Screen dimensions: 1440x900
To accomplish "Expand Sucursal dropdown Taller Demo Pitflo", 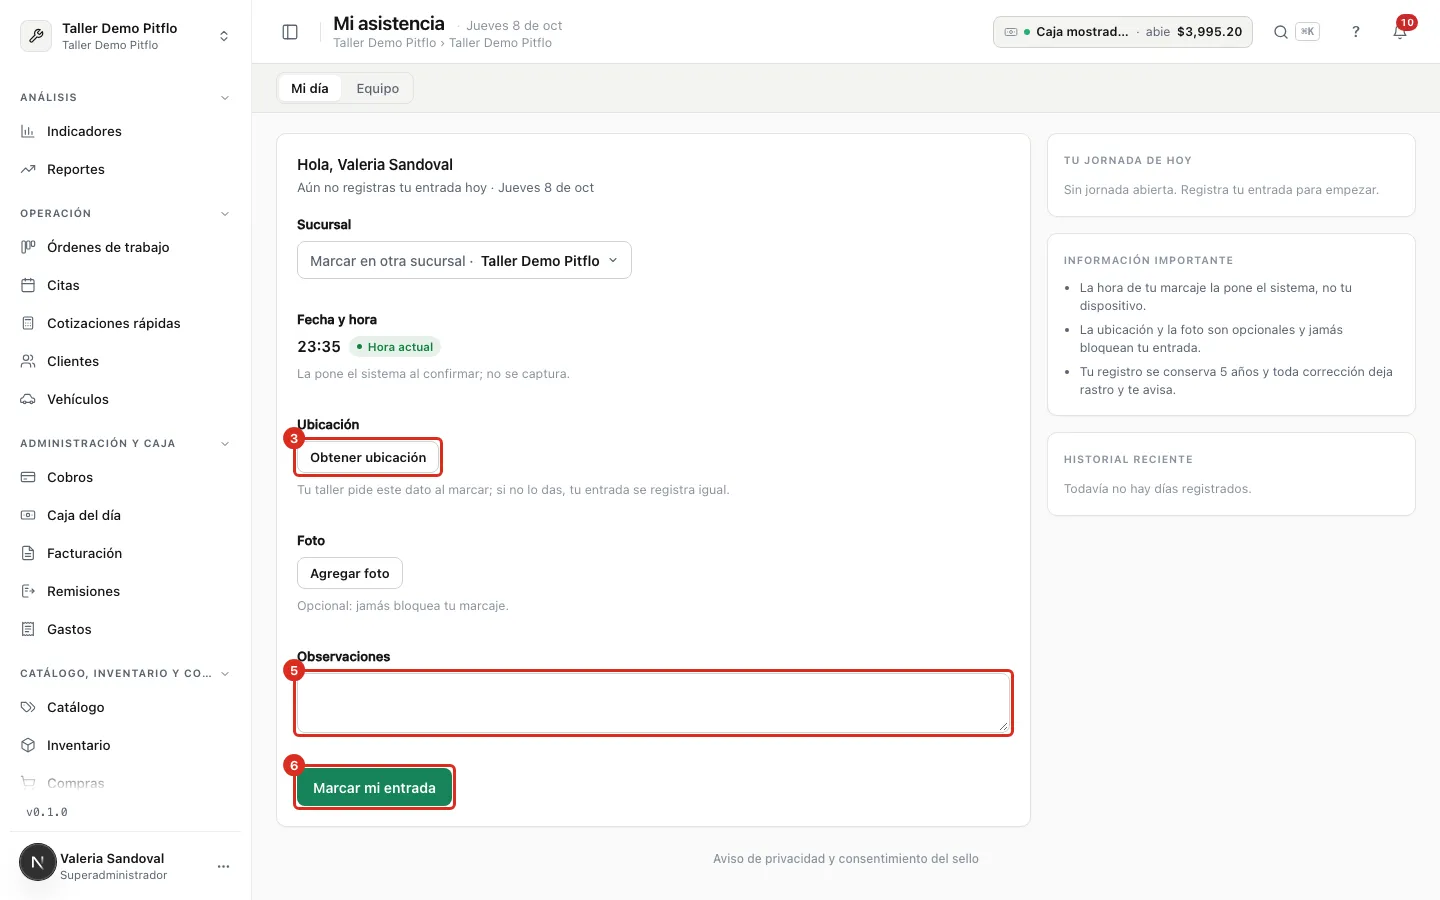I will (464, 260).
